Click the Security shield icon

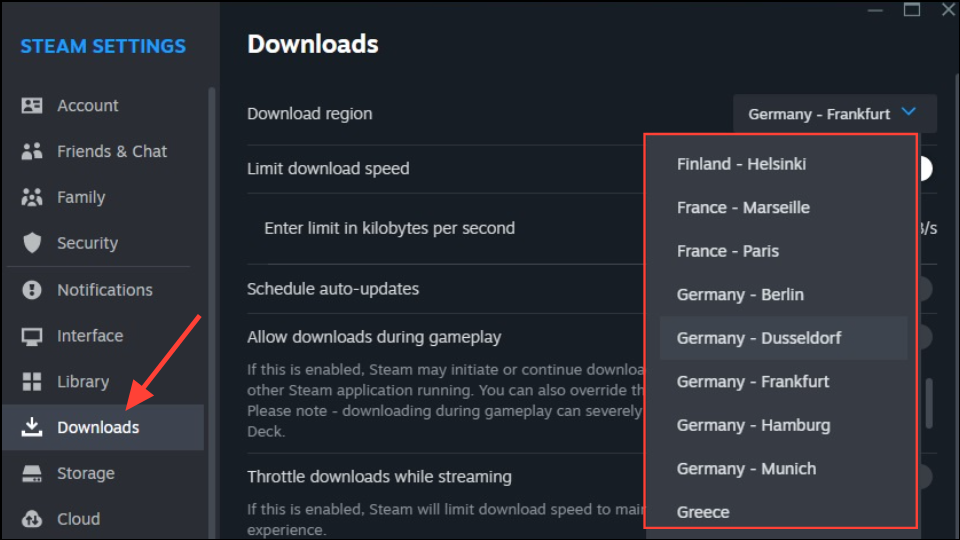pyautogui.click(x=32, y=243)
